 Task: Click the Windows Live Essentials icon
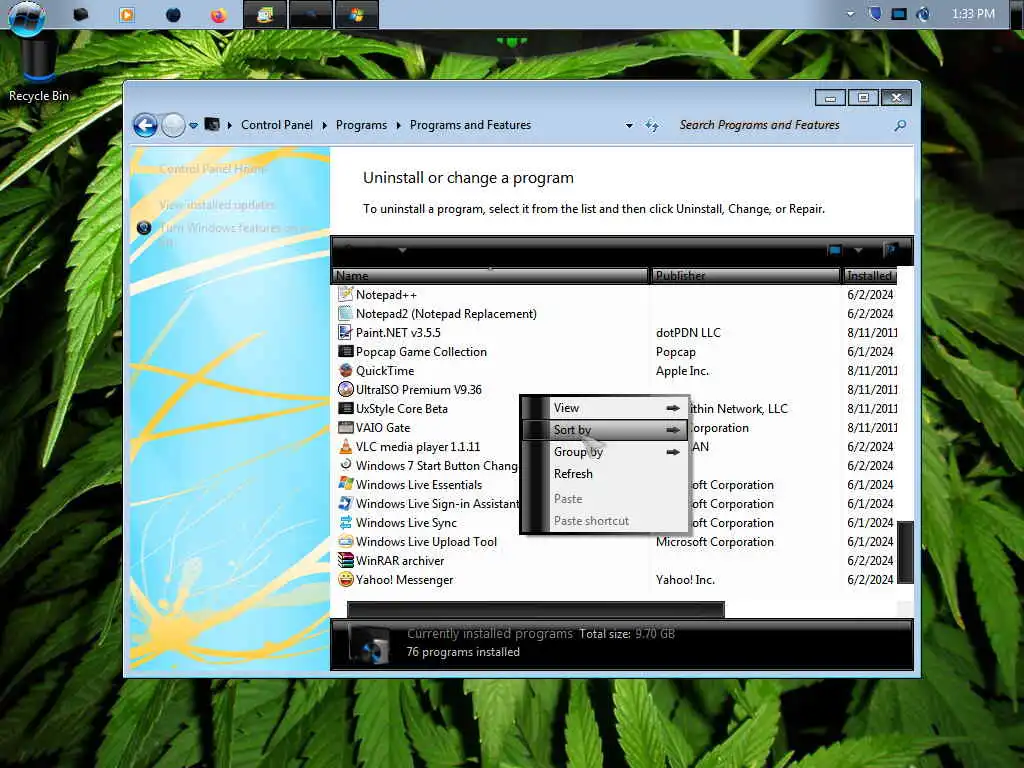point(345,484)
